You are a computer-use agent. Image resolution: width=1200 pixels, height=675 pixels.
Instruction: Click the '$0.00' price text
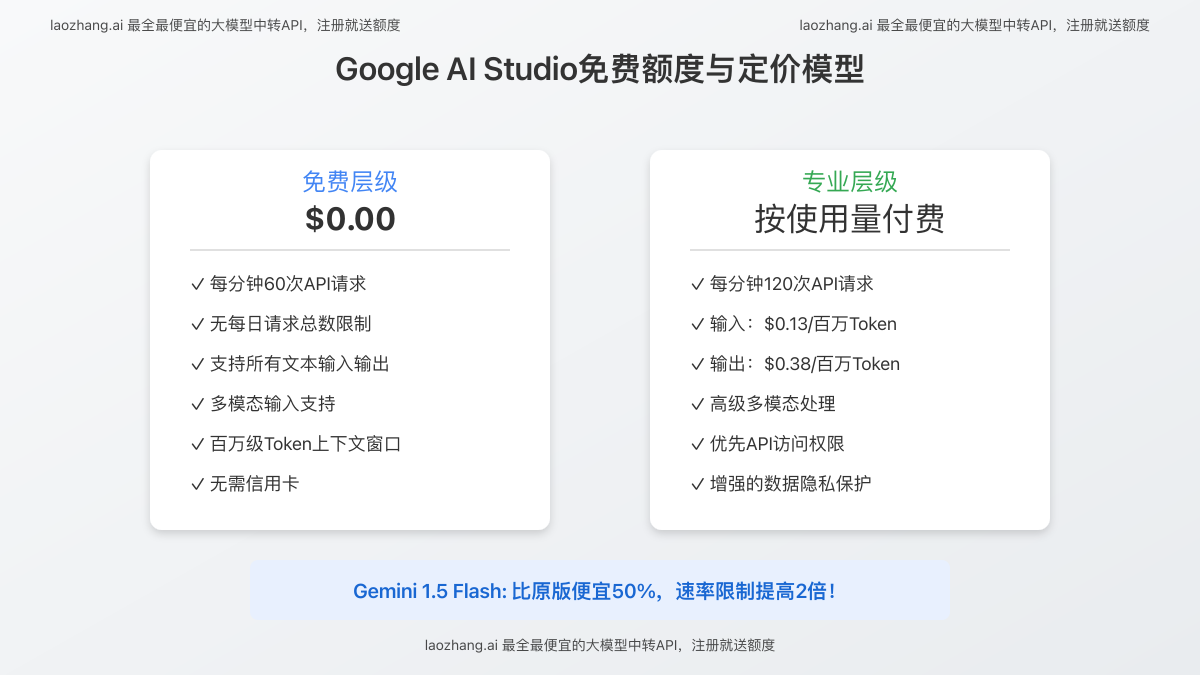[350, 219]
